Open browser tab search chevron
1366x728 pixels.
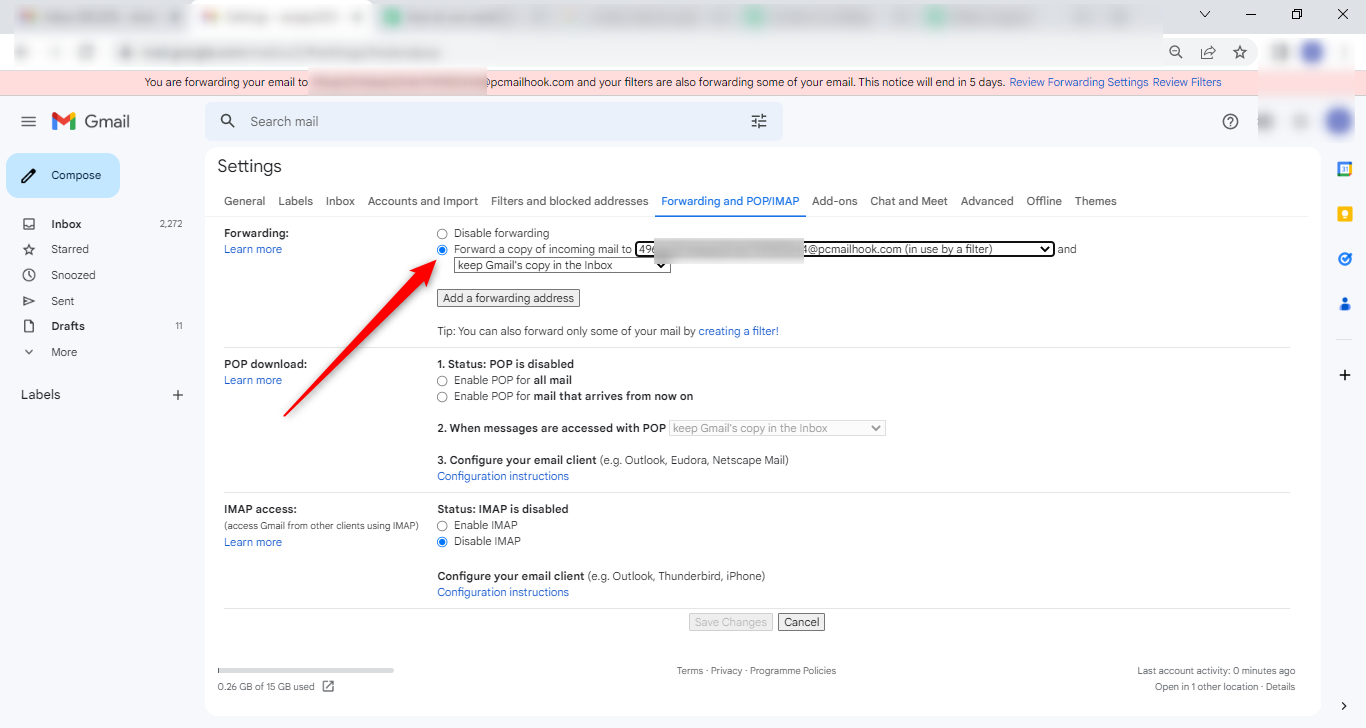(1205, 14)
